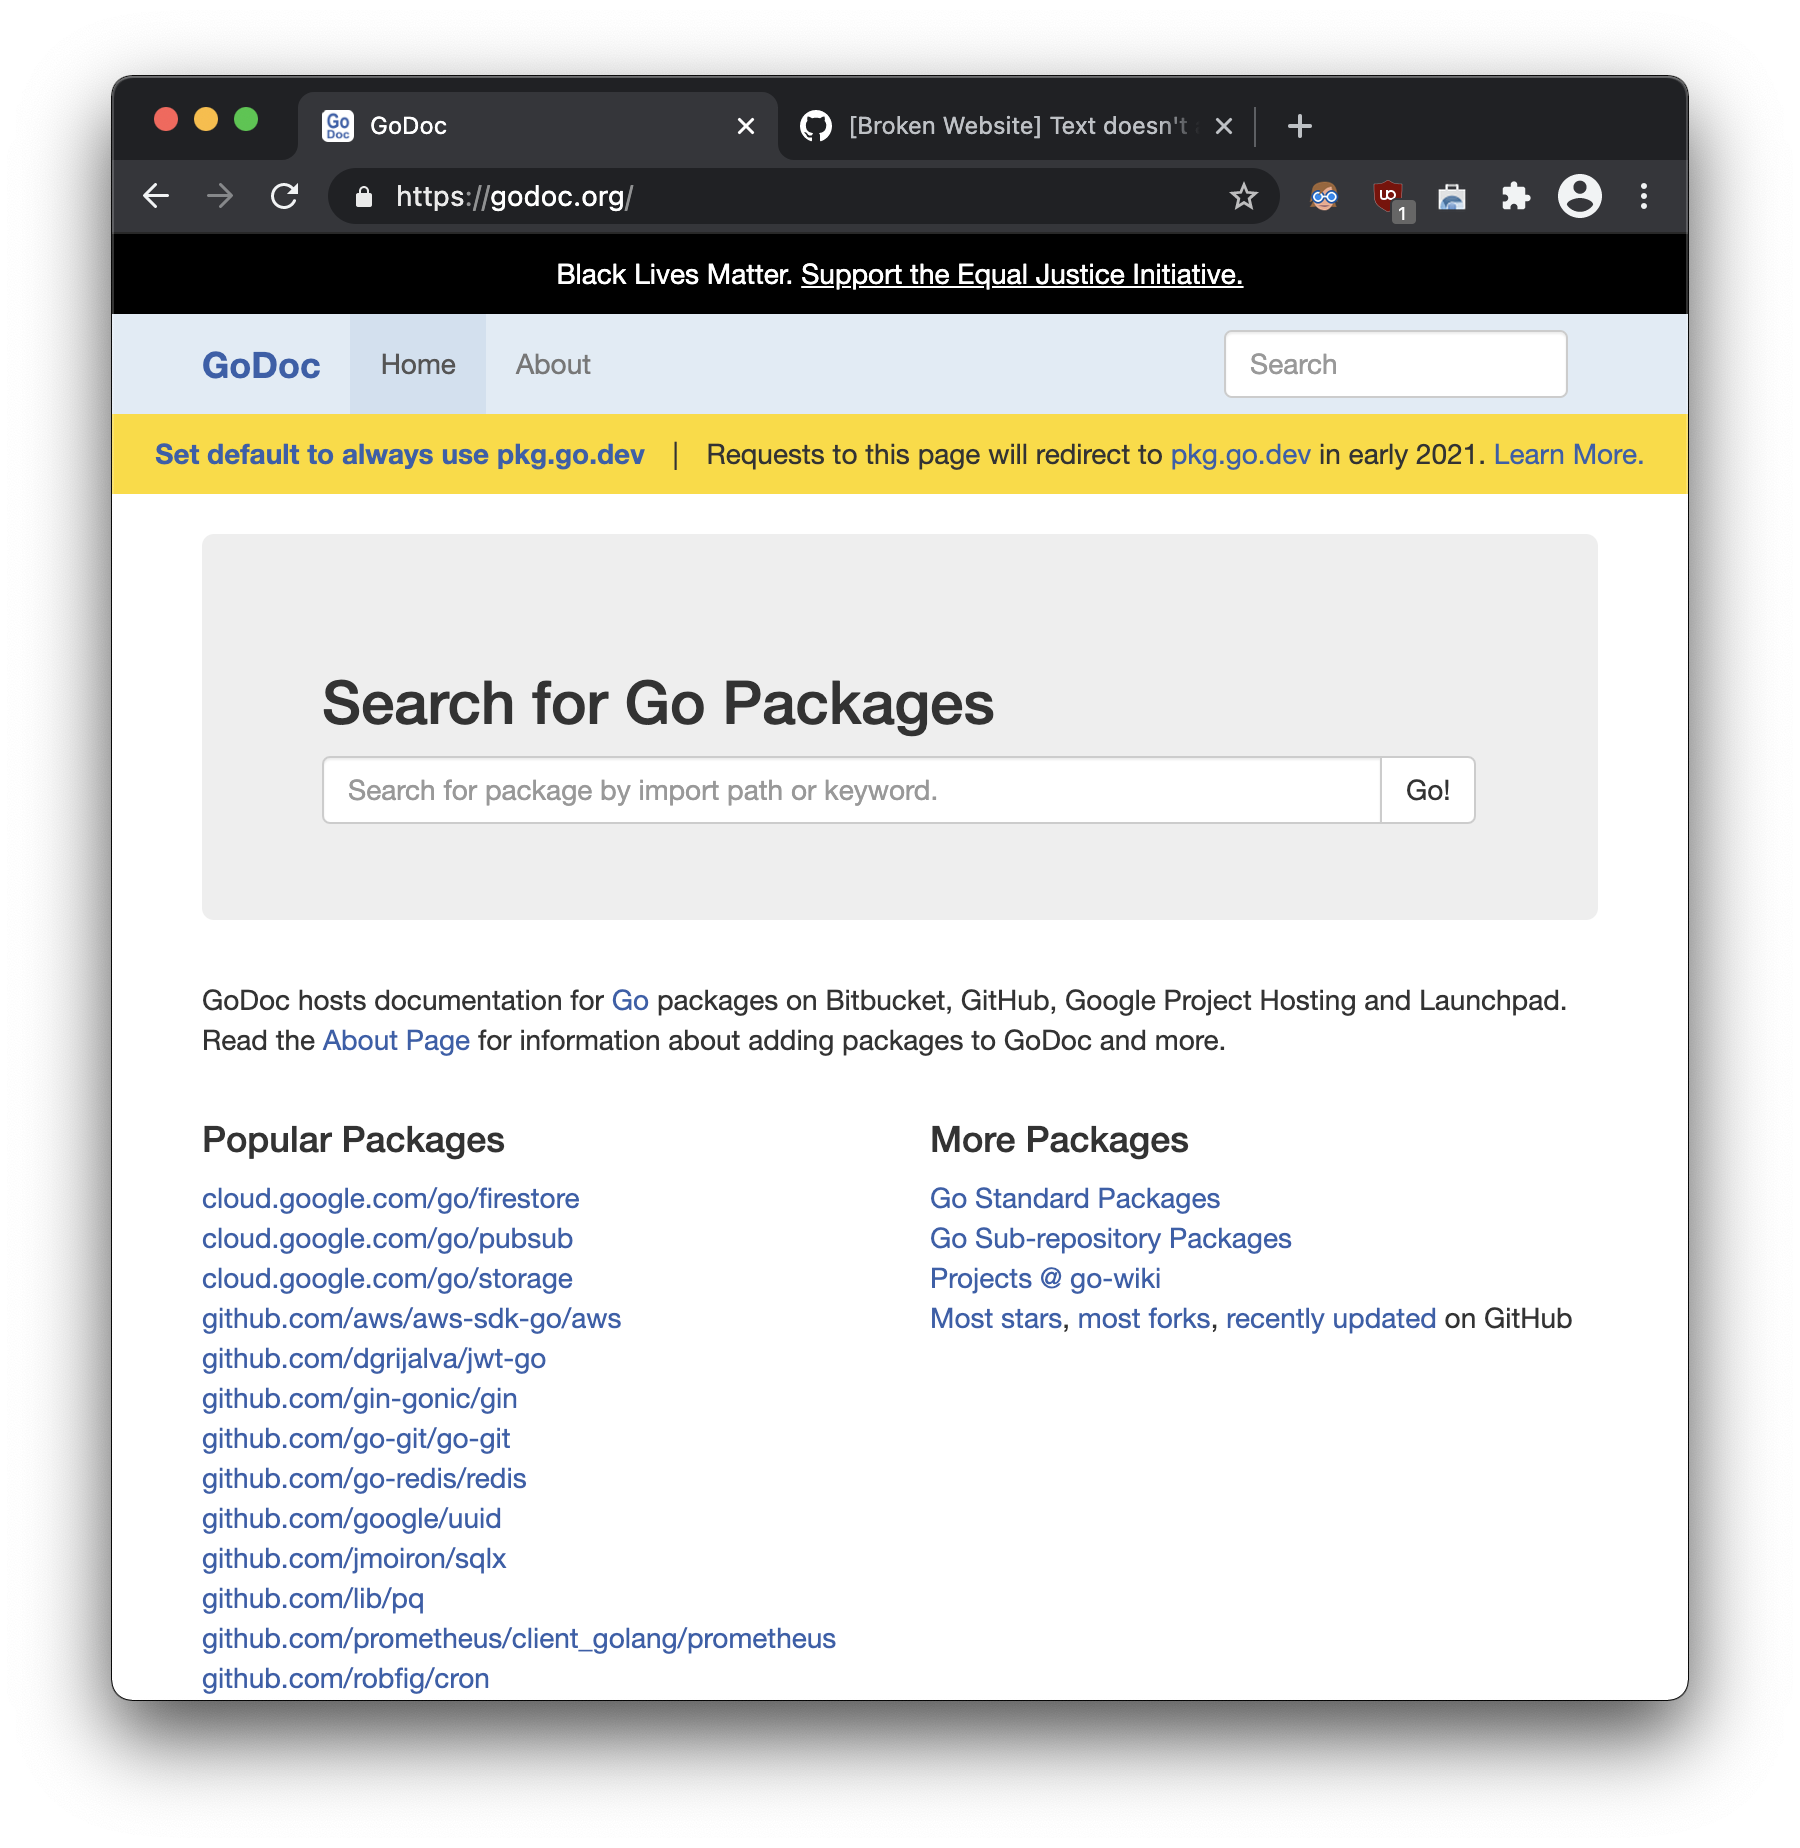1800x1848 pixels.
Task: Select the GoDoc browser tab
Action: [x=538, y=126]
